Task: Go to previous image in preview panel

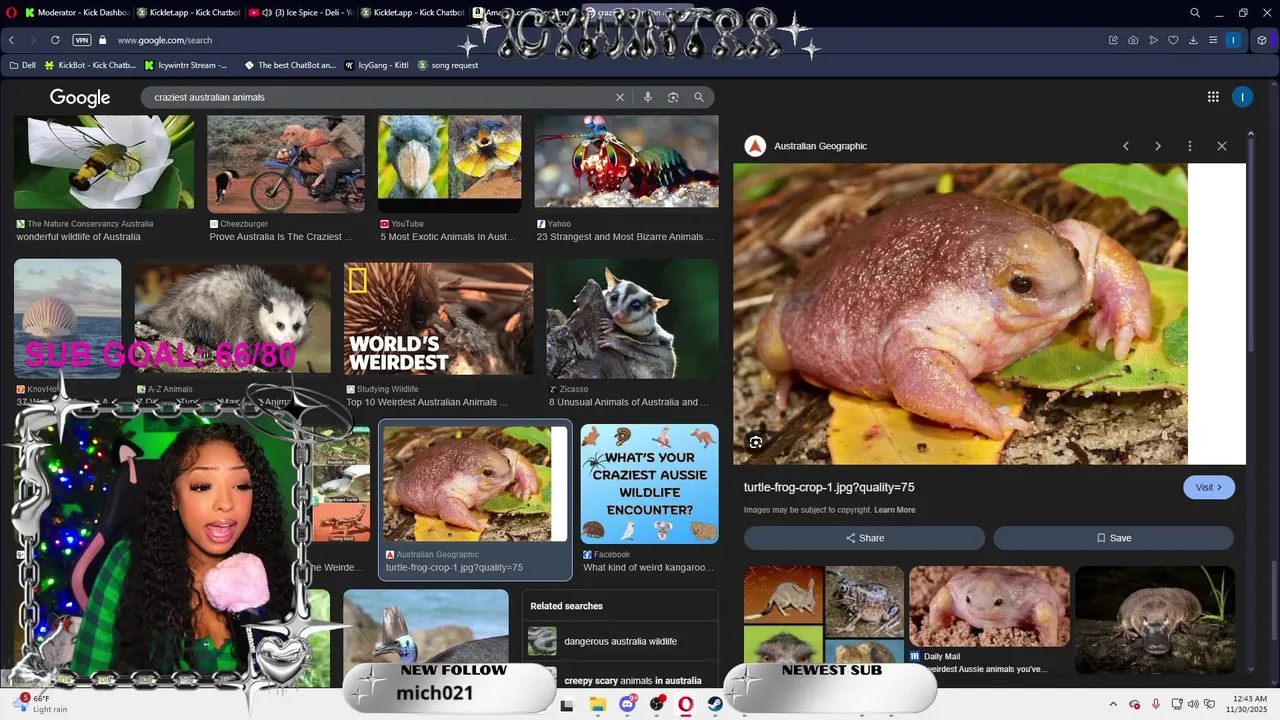Action: [x=1126, y=146]
